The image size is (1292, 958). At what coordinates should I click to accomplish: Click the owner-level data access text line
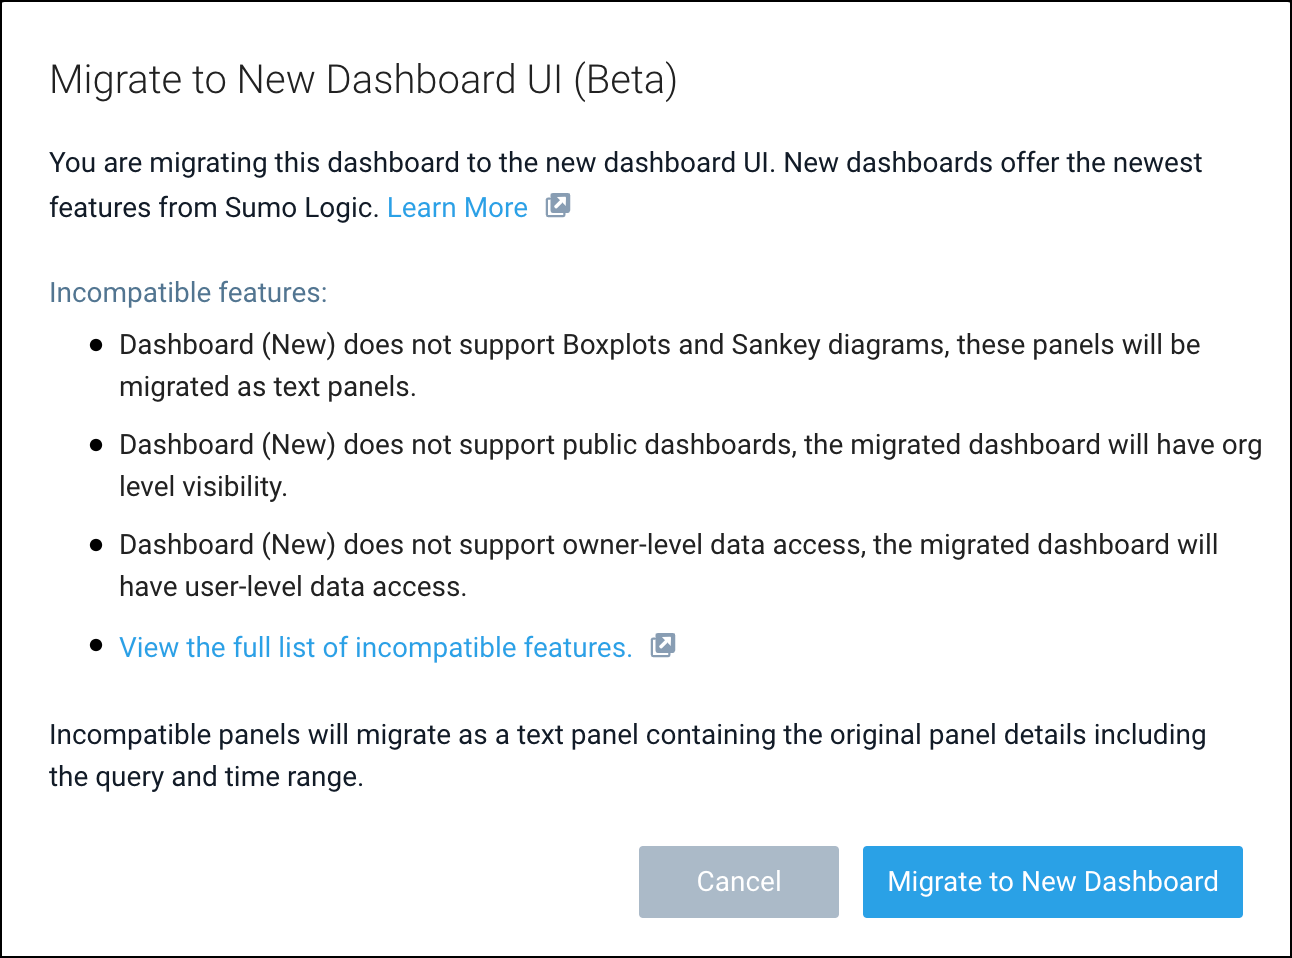click(x=668, y=545)
